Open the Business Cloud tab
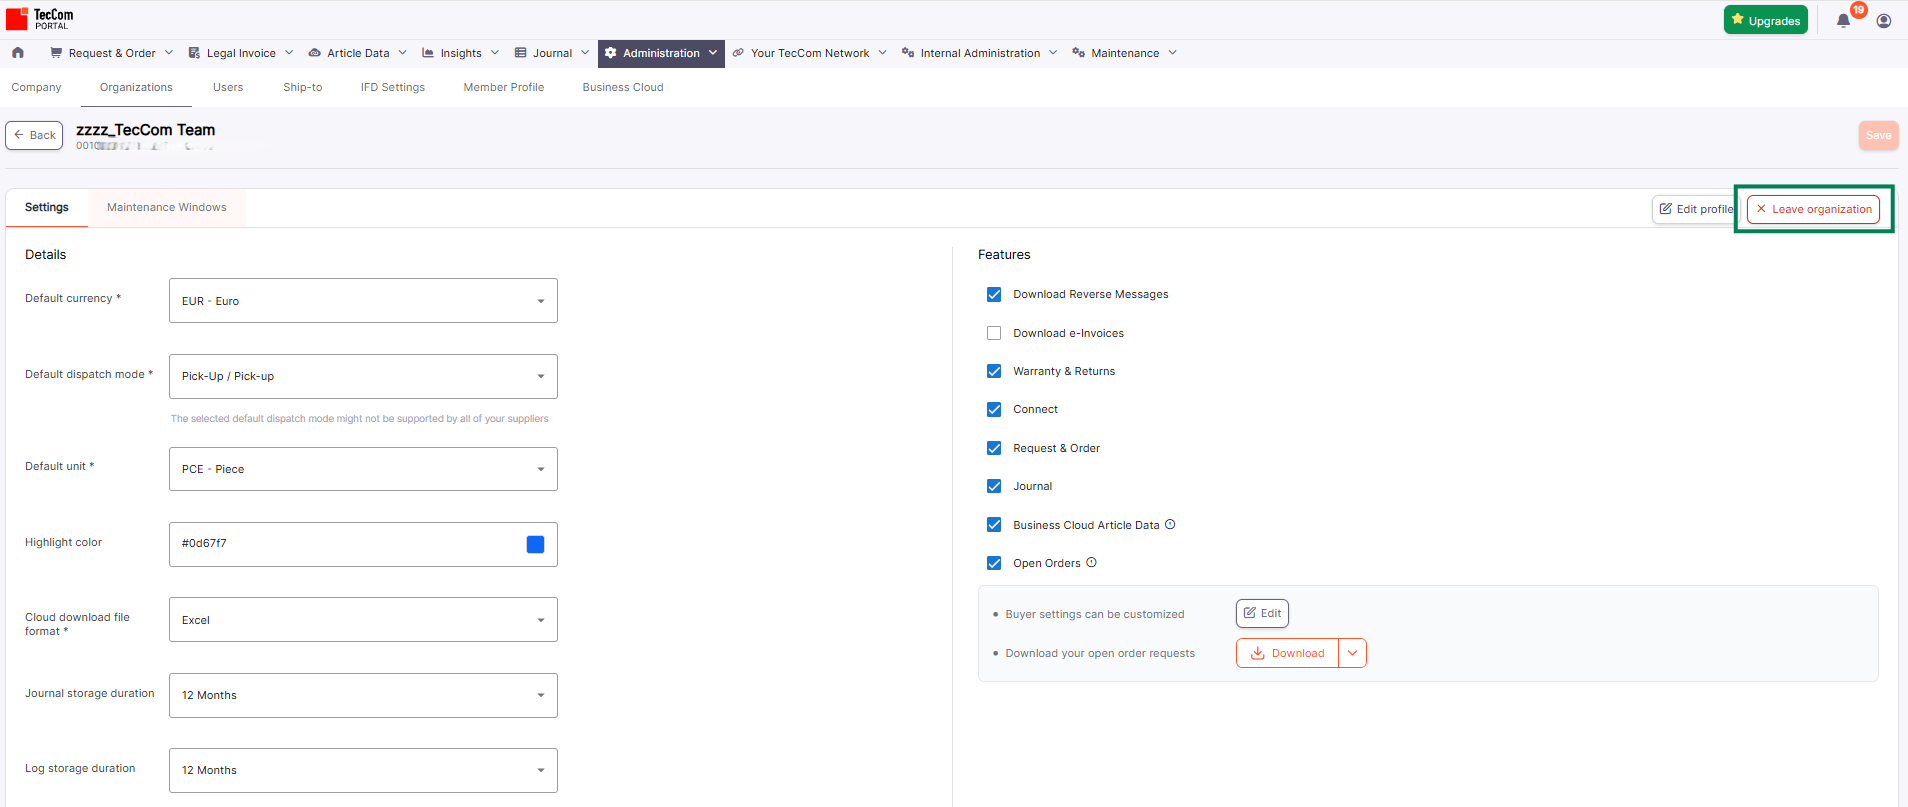Image resolution: width=1908 pixels, height=807 pixels. coord(623,87)
